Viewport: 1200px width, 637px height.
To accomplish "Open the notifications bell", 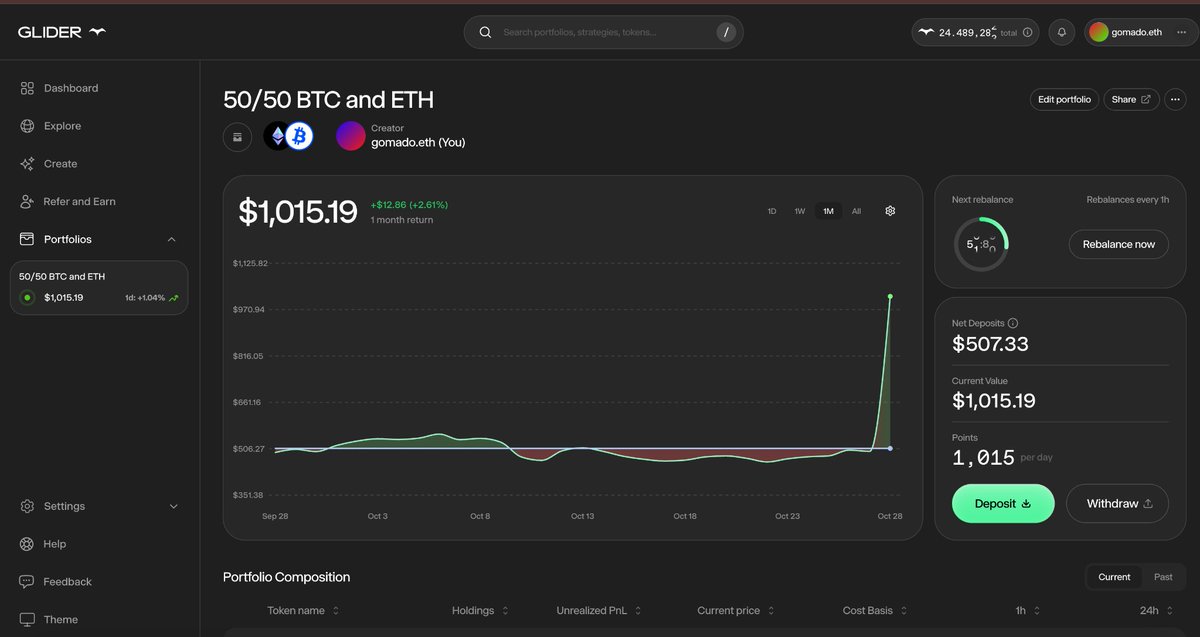I will (1062, 32).
